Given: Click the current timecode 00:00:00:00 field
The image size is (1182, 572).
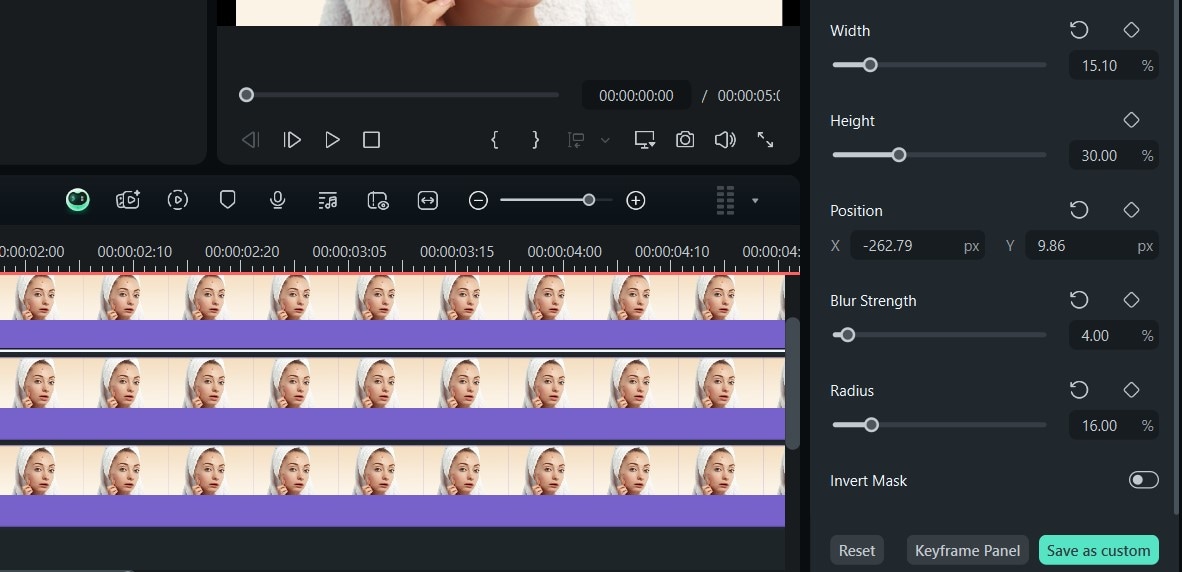Looking at the screenshot, I should [636, 96].
